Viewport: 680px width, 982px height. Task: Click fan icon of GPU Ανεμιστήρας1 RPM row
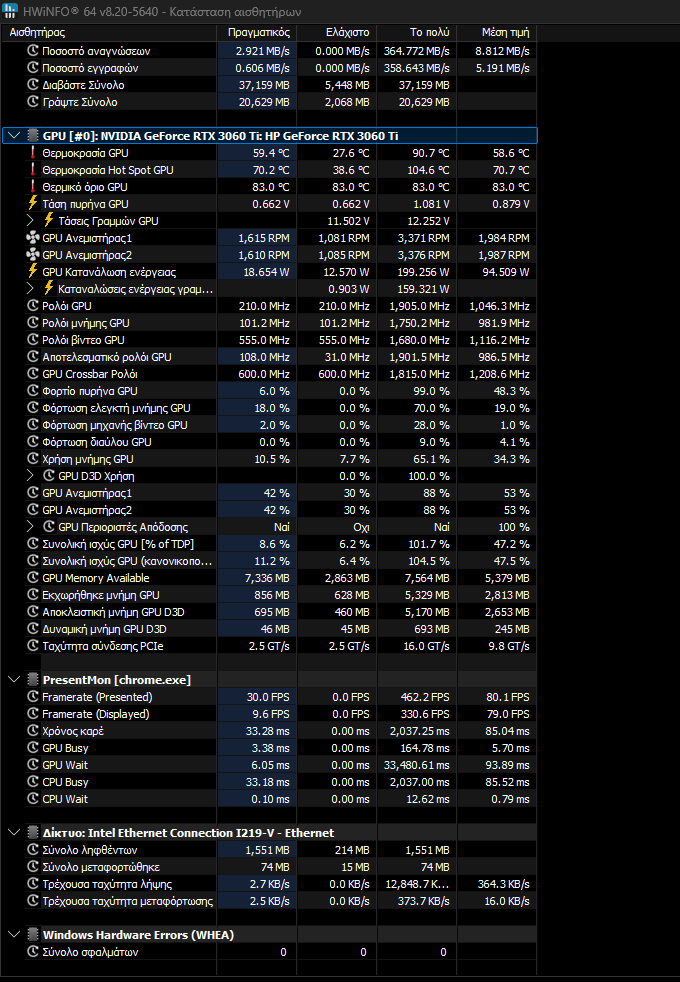[x=33, y=237]
